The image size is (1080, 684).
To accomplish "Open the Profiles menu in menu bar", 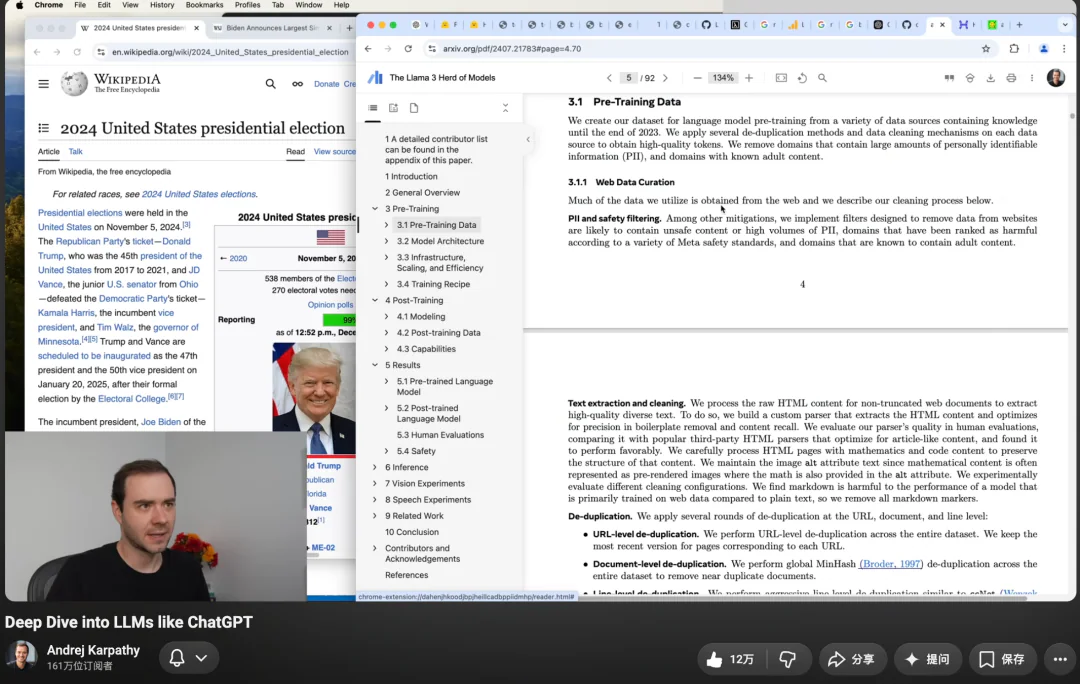I will point(247,5).
